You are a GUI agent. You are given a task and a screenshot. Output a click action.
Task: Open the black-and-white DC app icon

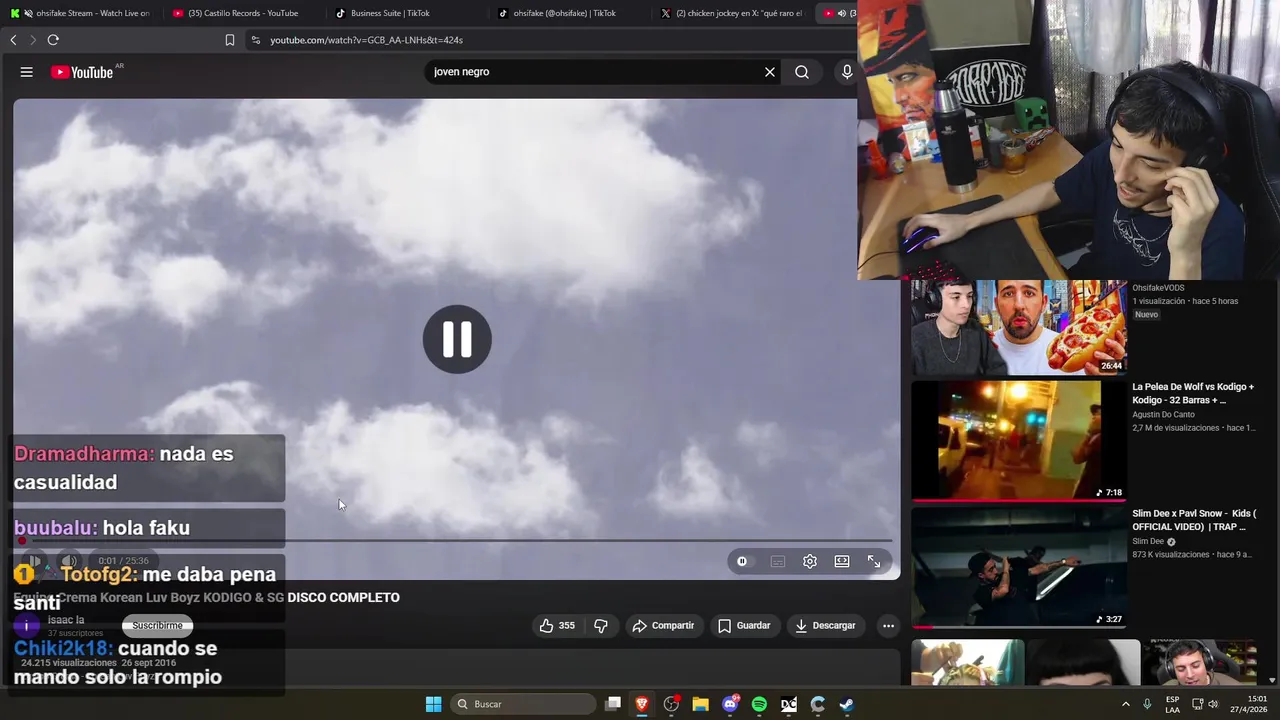(x=788, y=704)
